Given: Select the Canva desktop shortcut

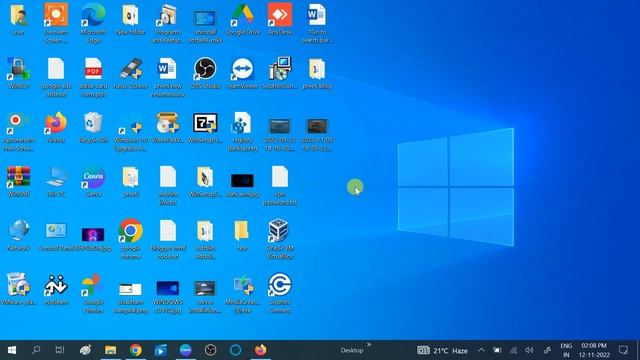Looking at the screenshot, I should (93, 182).
